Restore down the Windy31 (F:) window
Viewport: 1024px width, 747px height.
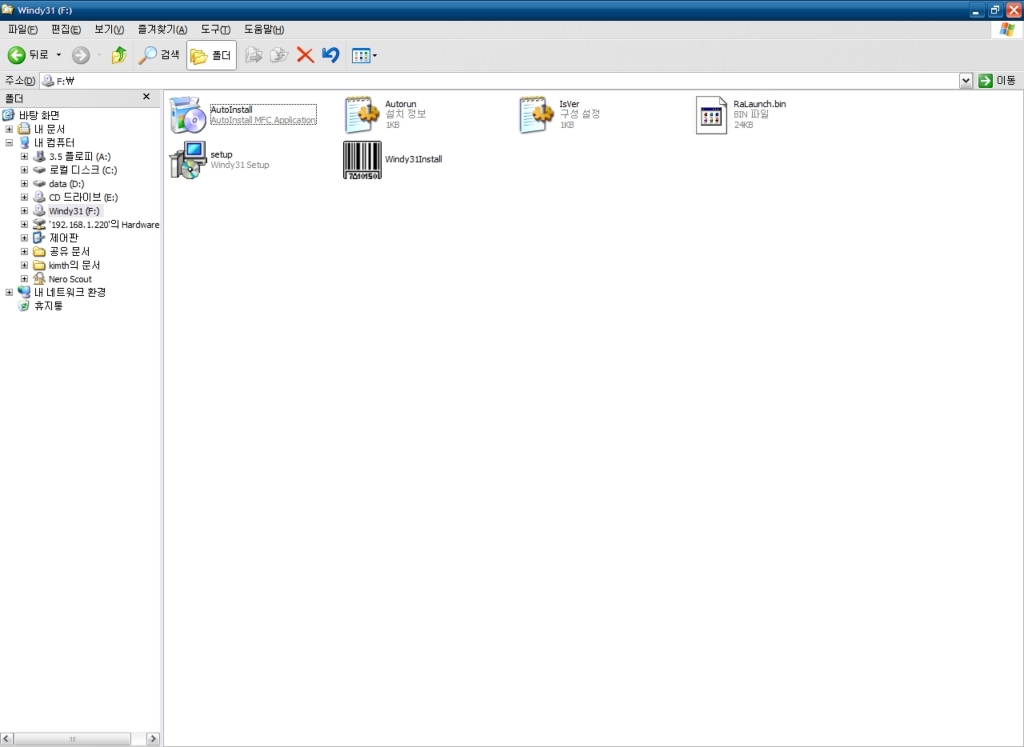pyautogui.click(x=995, y=10)
